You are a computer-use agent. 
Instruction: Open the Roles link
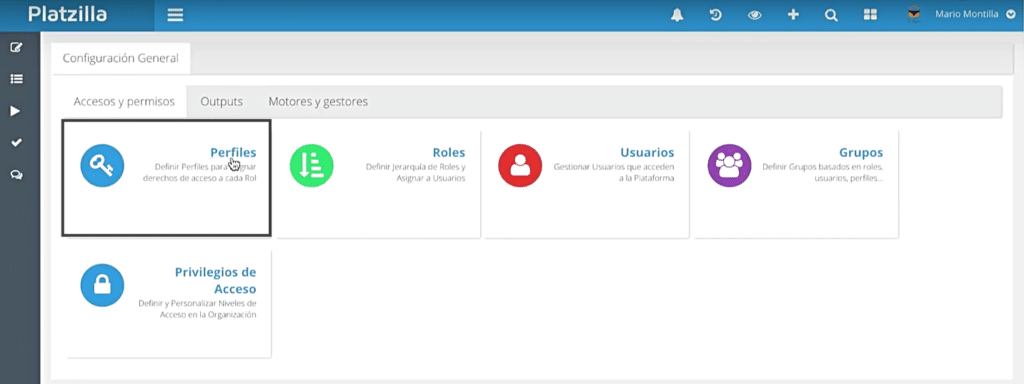point(449,152)
